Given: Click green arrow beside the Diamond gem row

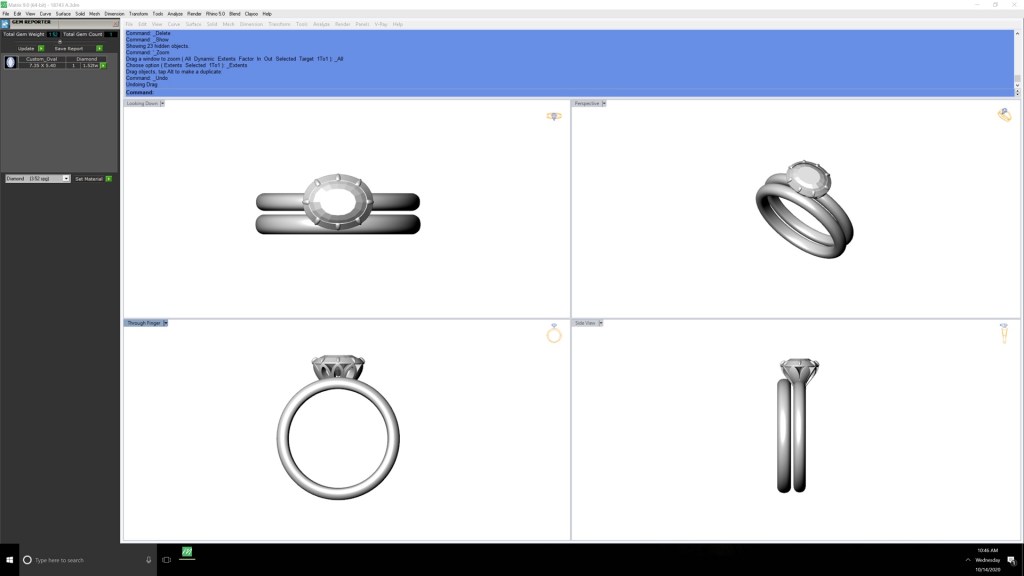Looking at the screenshot, I should (102, 66).
